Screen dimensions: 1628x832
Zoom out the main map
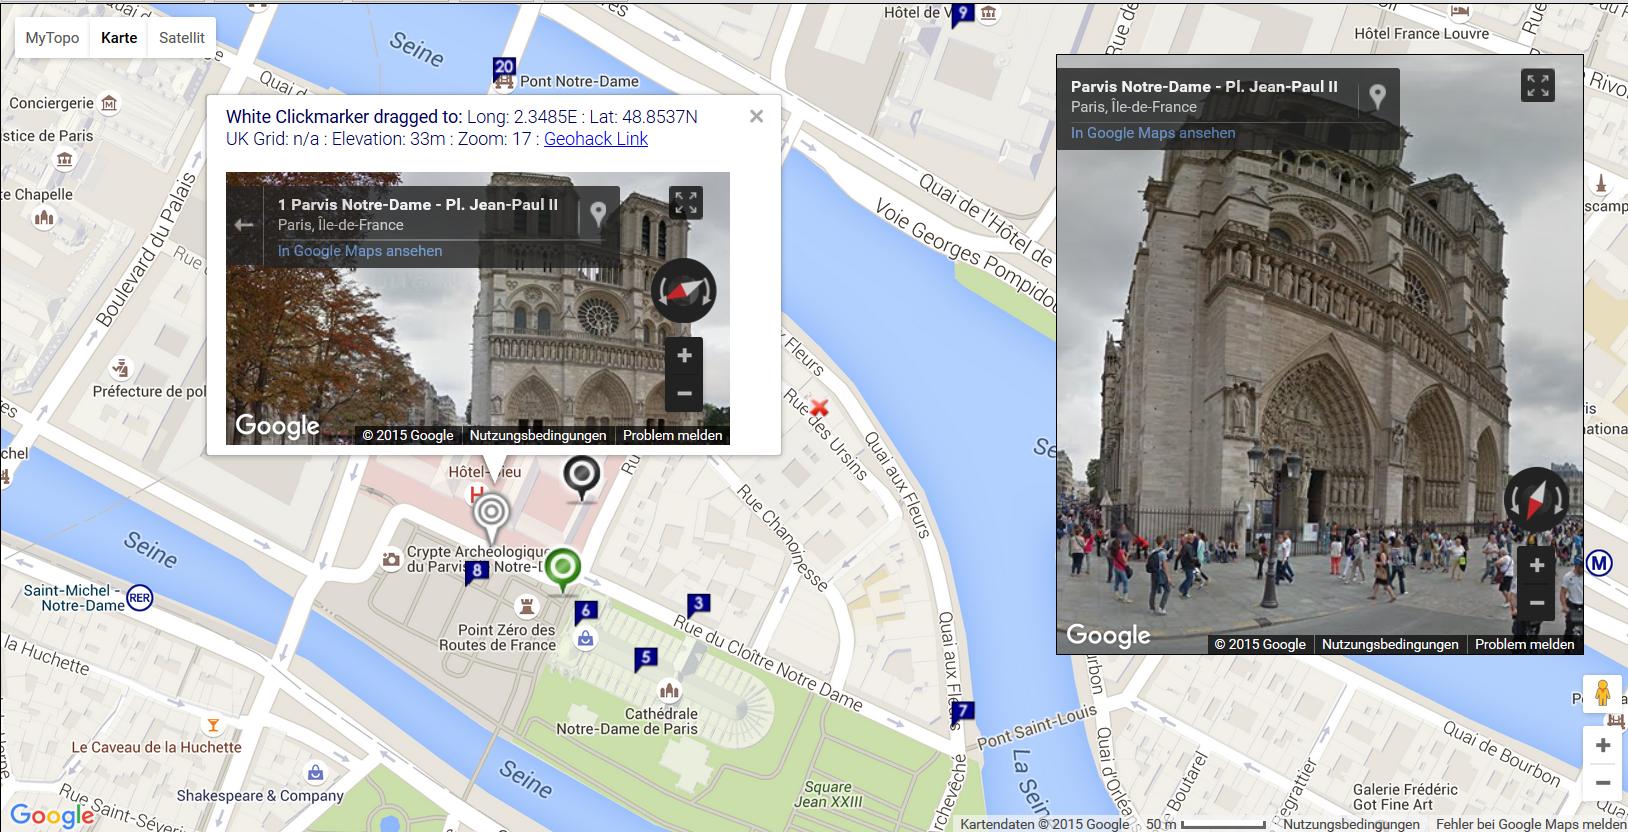(1603, 783)
